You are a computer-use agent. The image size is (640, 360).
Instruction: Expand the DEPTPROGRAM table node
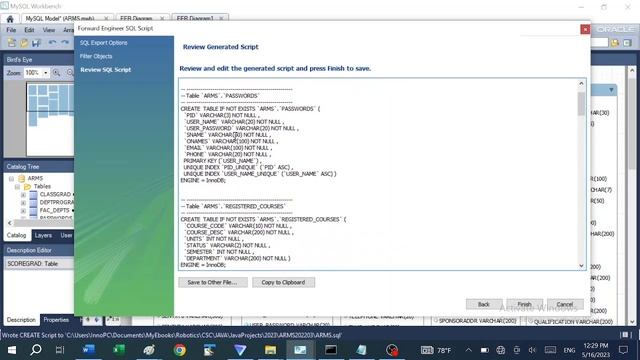tap(23, 202)
